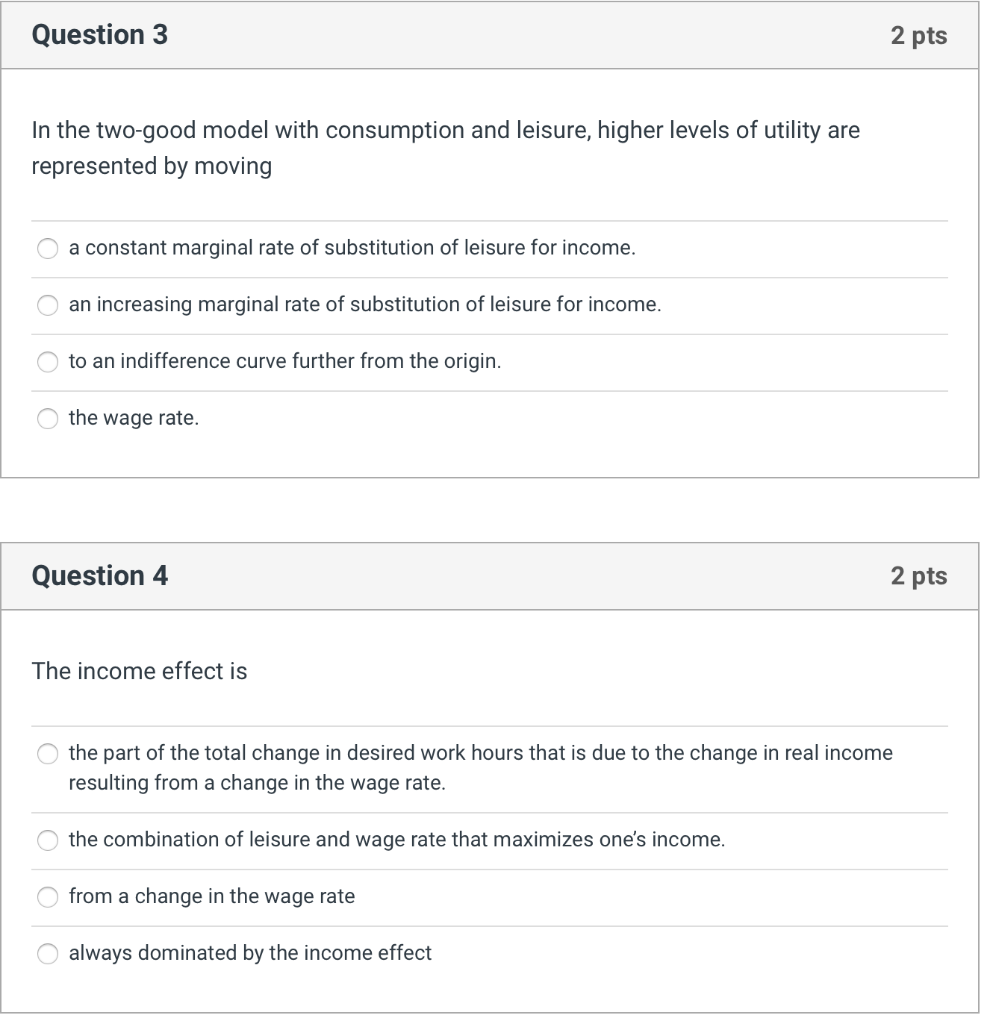
Task: Select answer 'a constant marginal rate of substitution of leisure for income'
Action: point(47,248)
